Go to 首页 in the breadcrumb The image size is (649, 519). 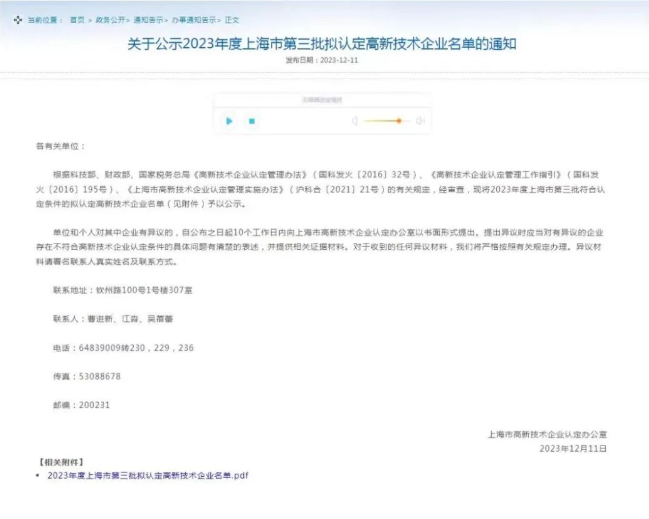tap(77, 20)
